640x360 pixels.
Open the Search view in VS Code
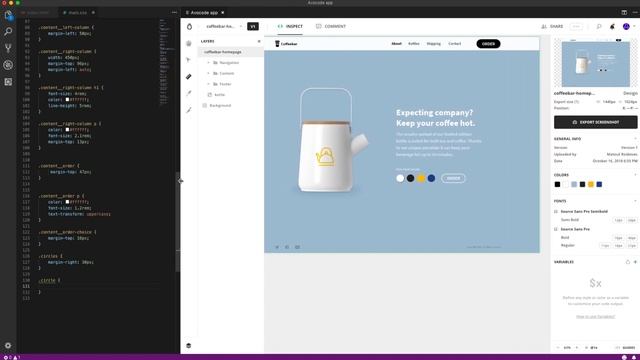pyautogui.click(x=8, y=31)
